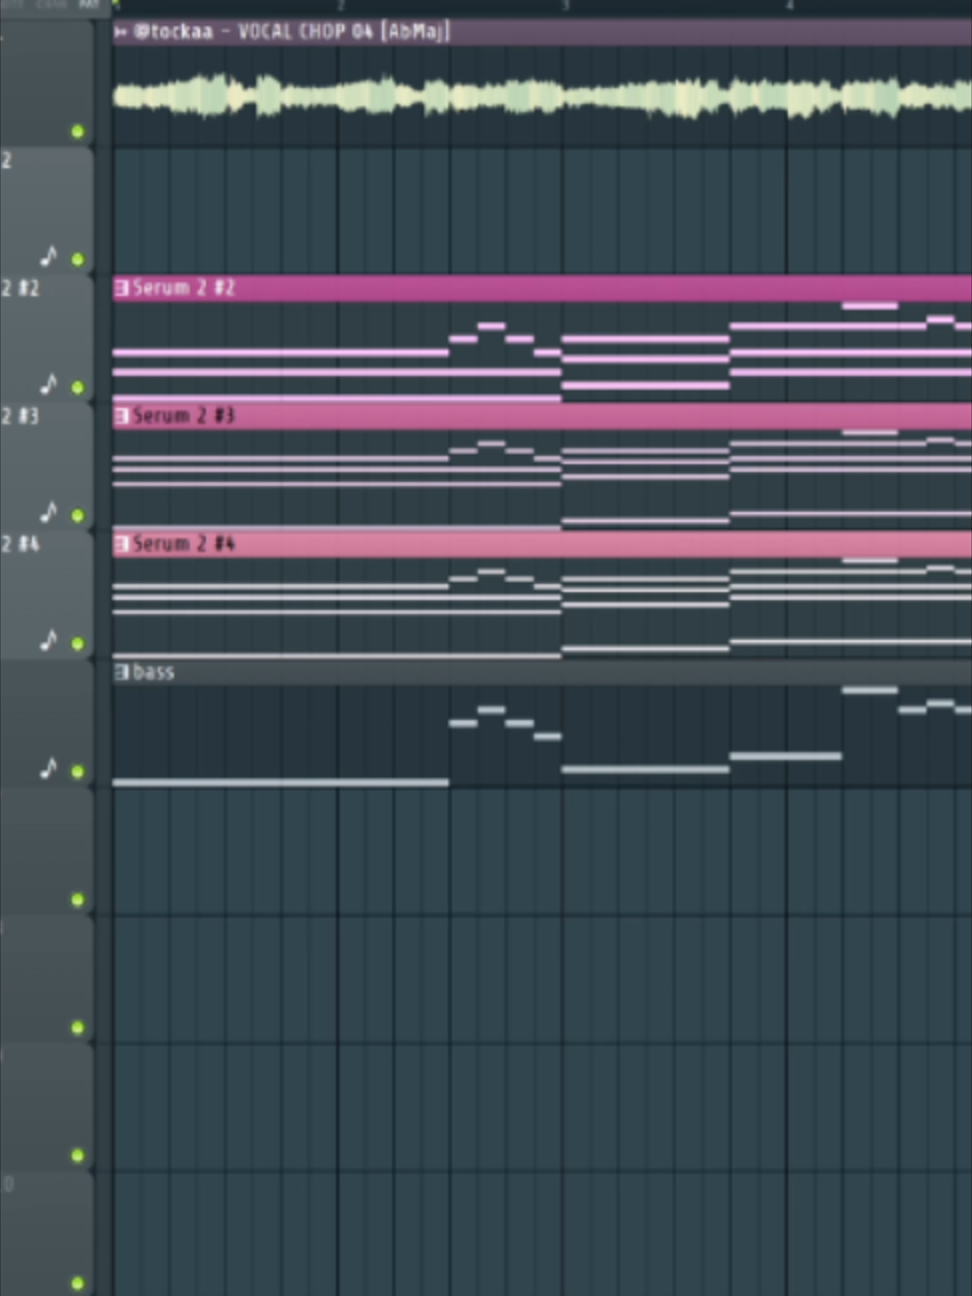Toggle the mute LED on track "2 #3"
The image size is (972, 1296).
(x=78, y=515)
